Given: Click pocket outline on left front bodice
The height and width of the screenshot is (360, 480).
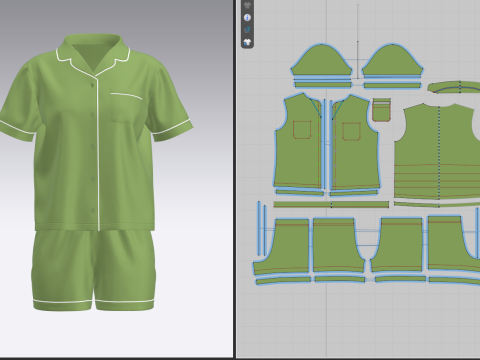Looking at the screenshot, I should [x=302, y=130].
